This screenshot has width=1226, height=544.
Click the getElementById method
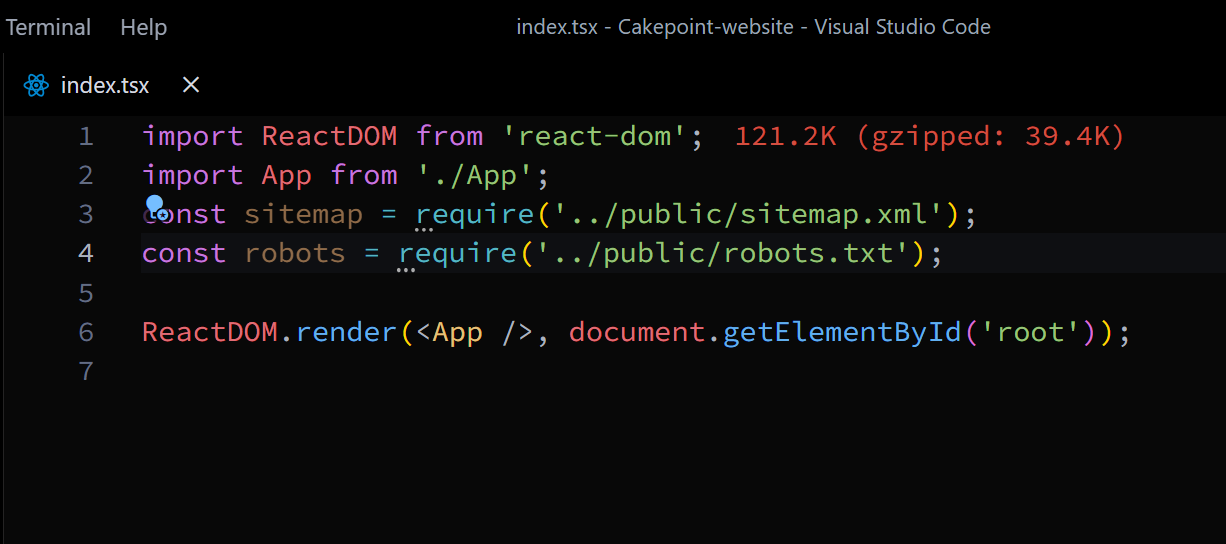842,332
